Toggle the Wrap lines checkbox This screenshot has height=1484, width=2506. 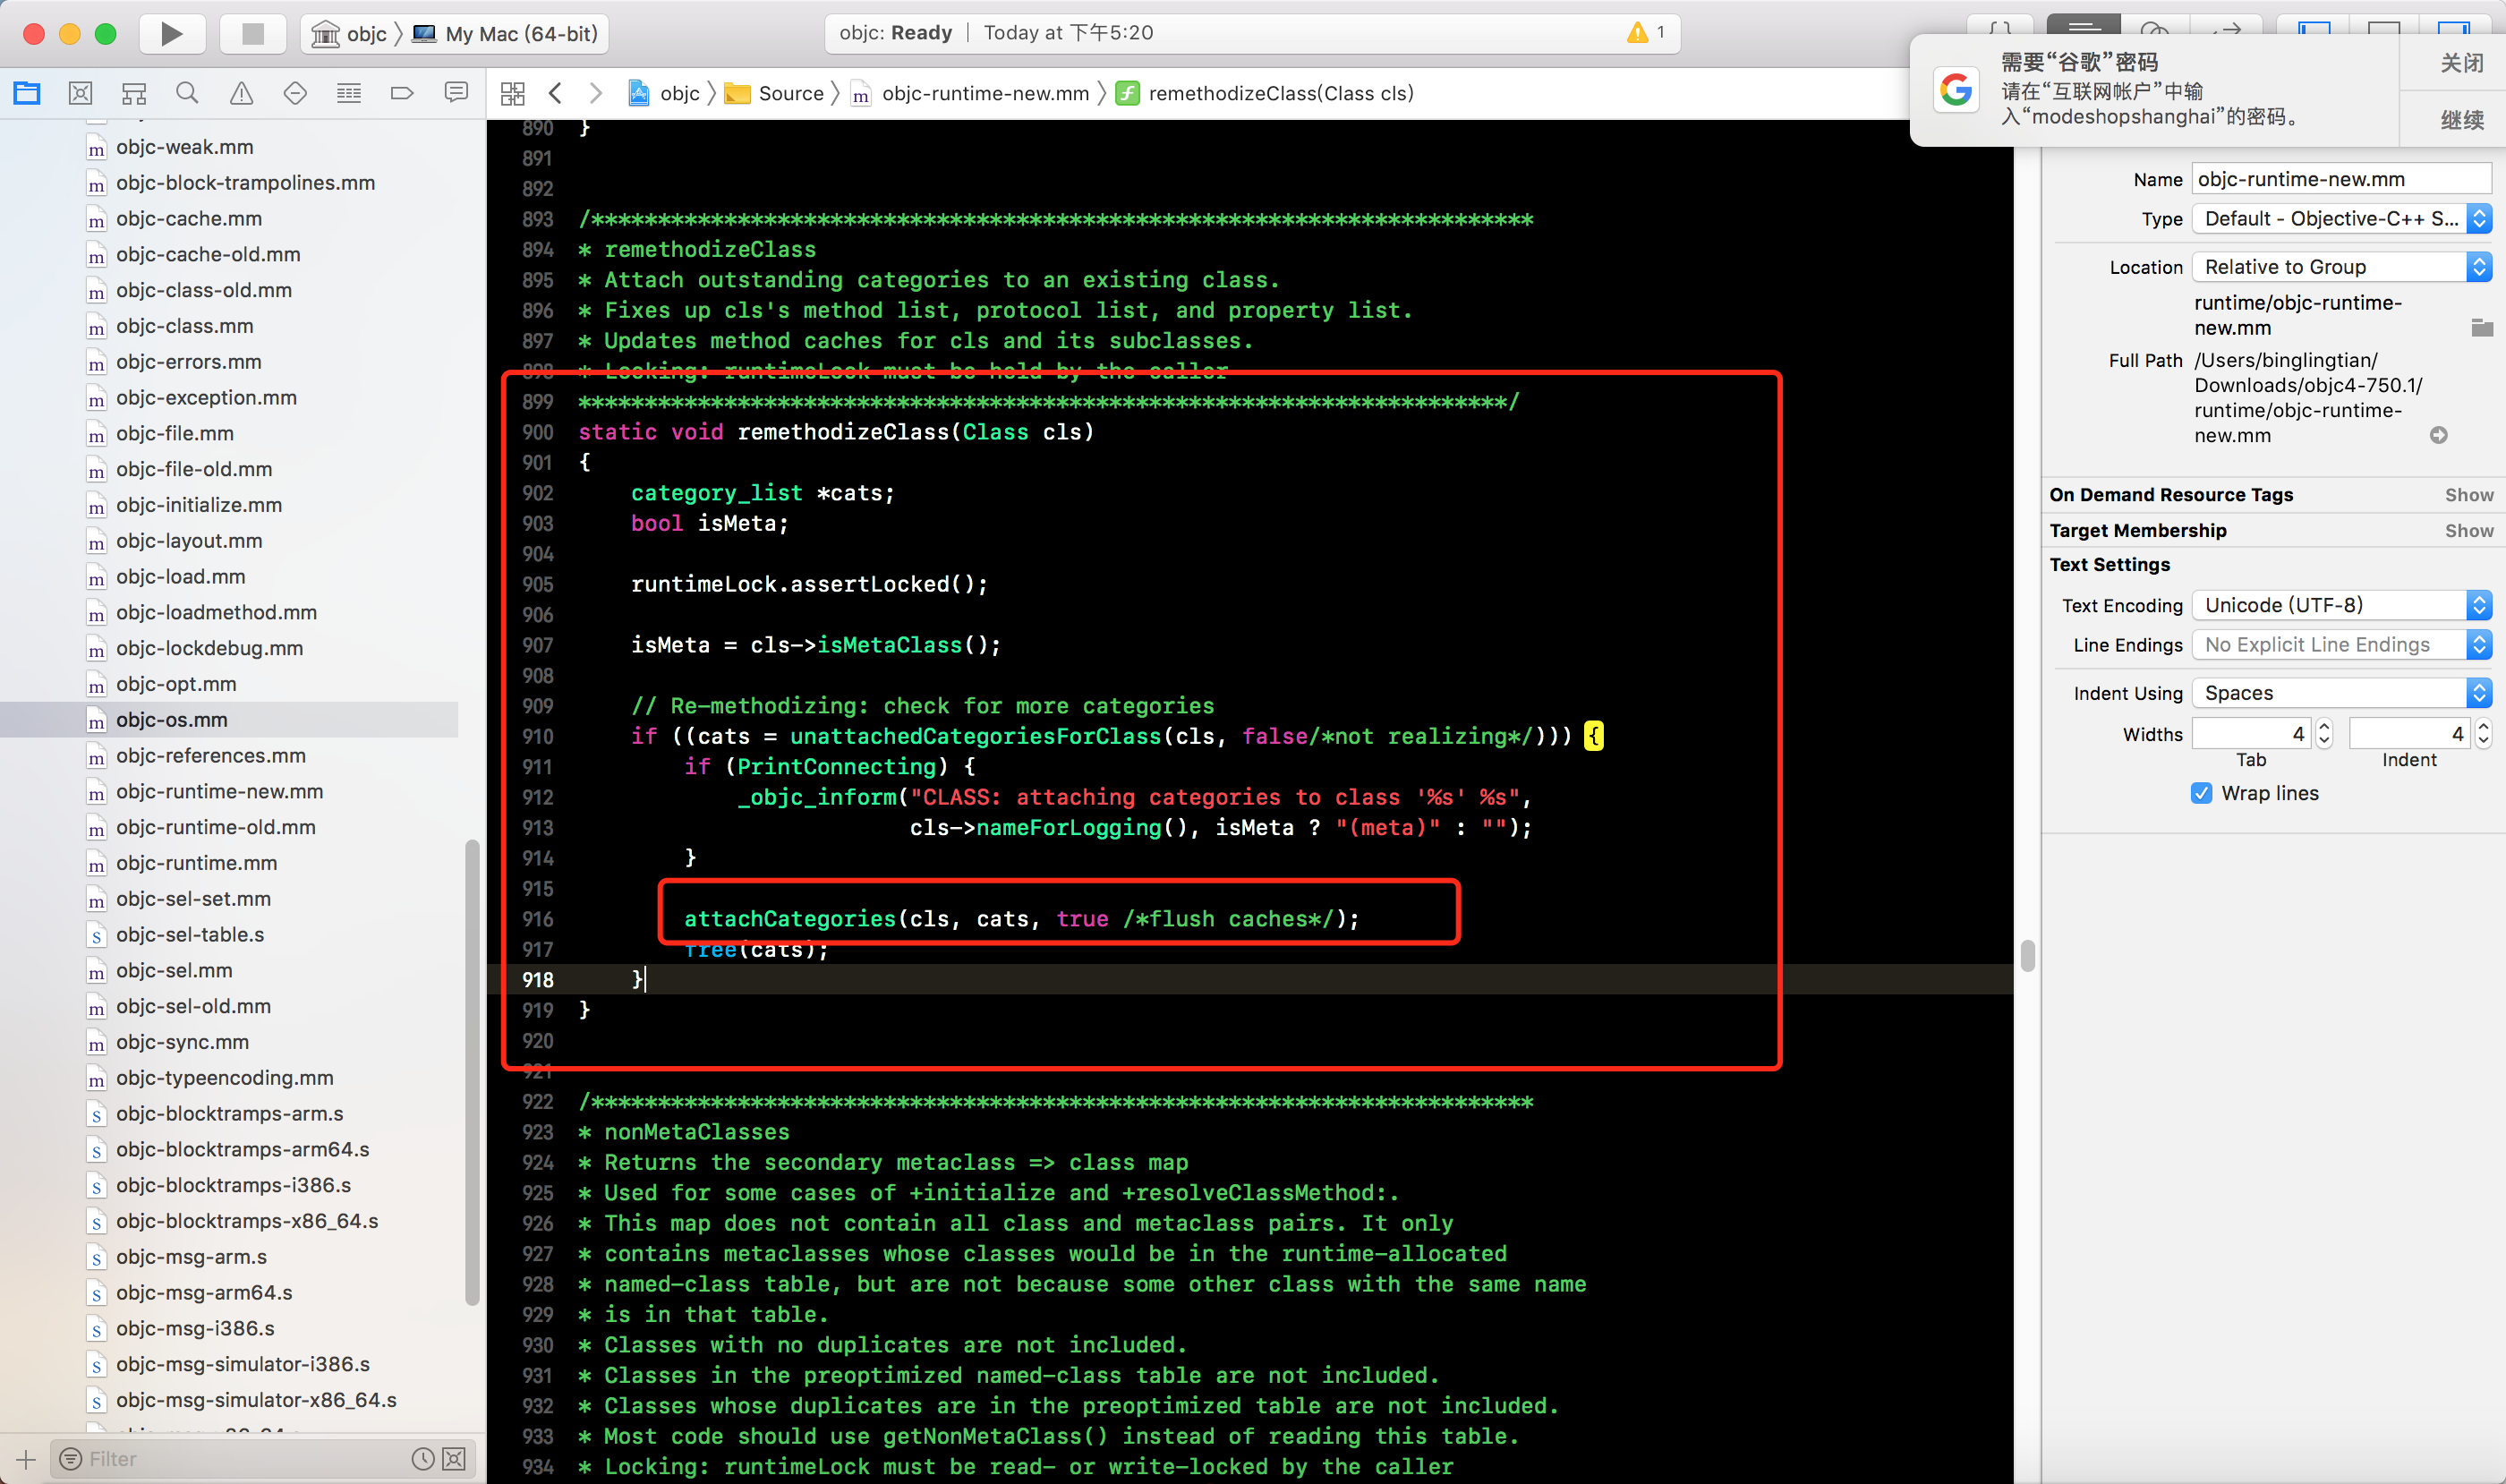tap(2201, 793)
